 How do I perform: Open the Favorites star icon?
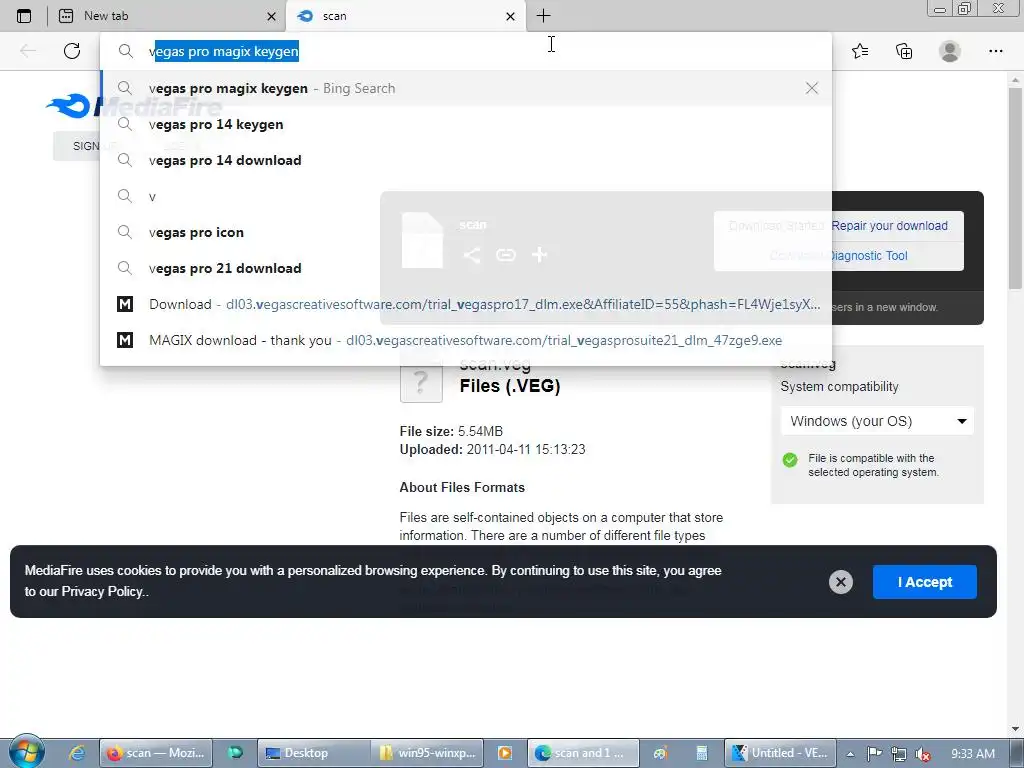(860, 51)
